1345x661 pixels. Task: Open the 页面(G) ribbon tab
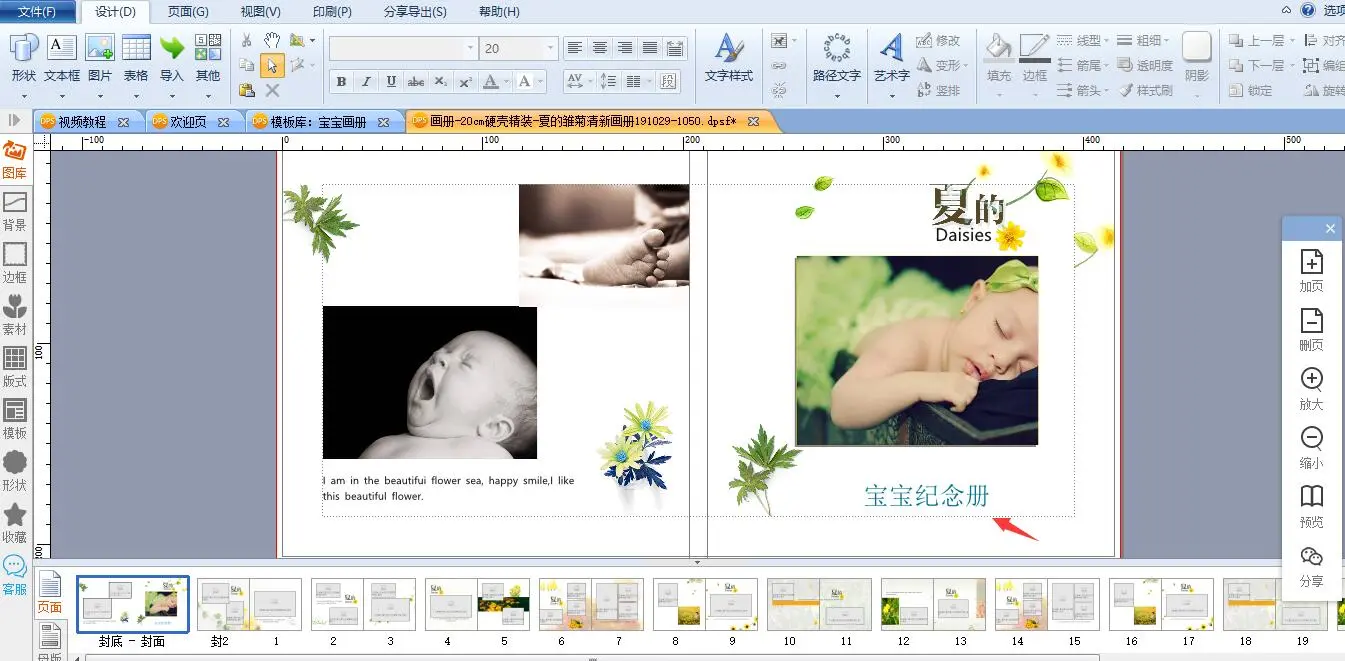click(188, 12)
